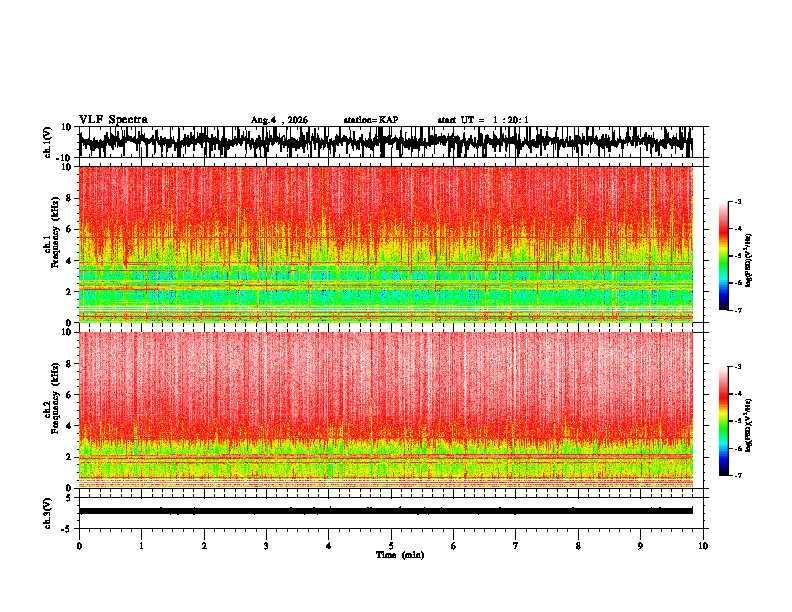
Task: Click the ch.2 PSD color scale bar
Action: pos(723,421)
